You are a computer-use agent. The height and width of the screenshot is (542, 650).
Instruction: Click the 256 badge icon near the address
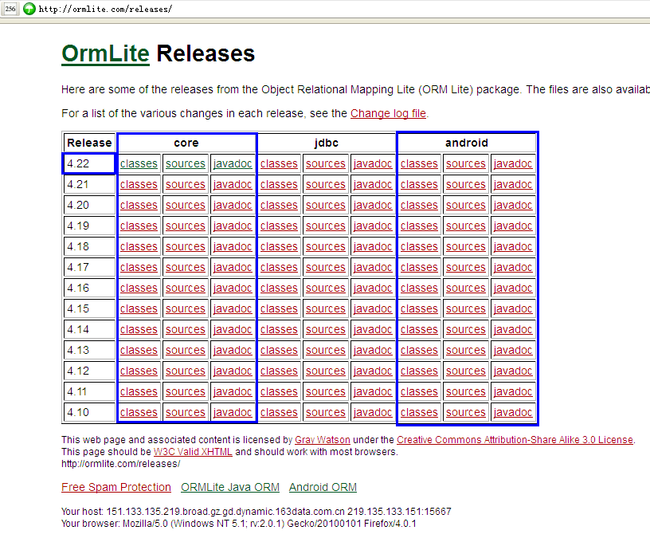click(10, 9)
